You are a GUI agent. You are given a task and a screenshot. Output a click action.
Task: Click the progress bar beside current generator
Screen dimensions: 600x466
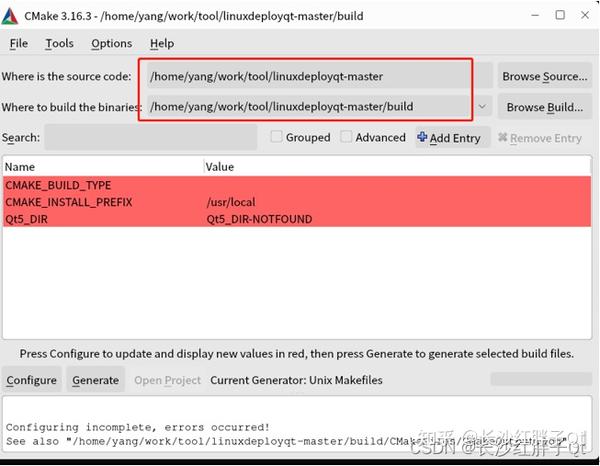point(541,379)
